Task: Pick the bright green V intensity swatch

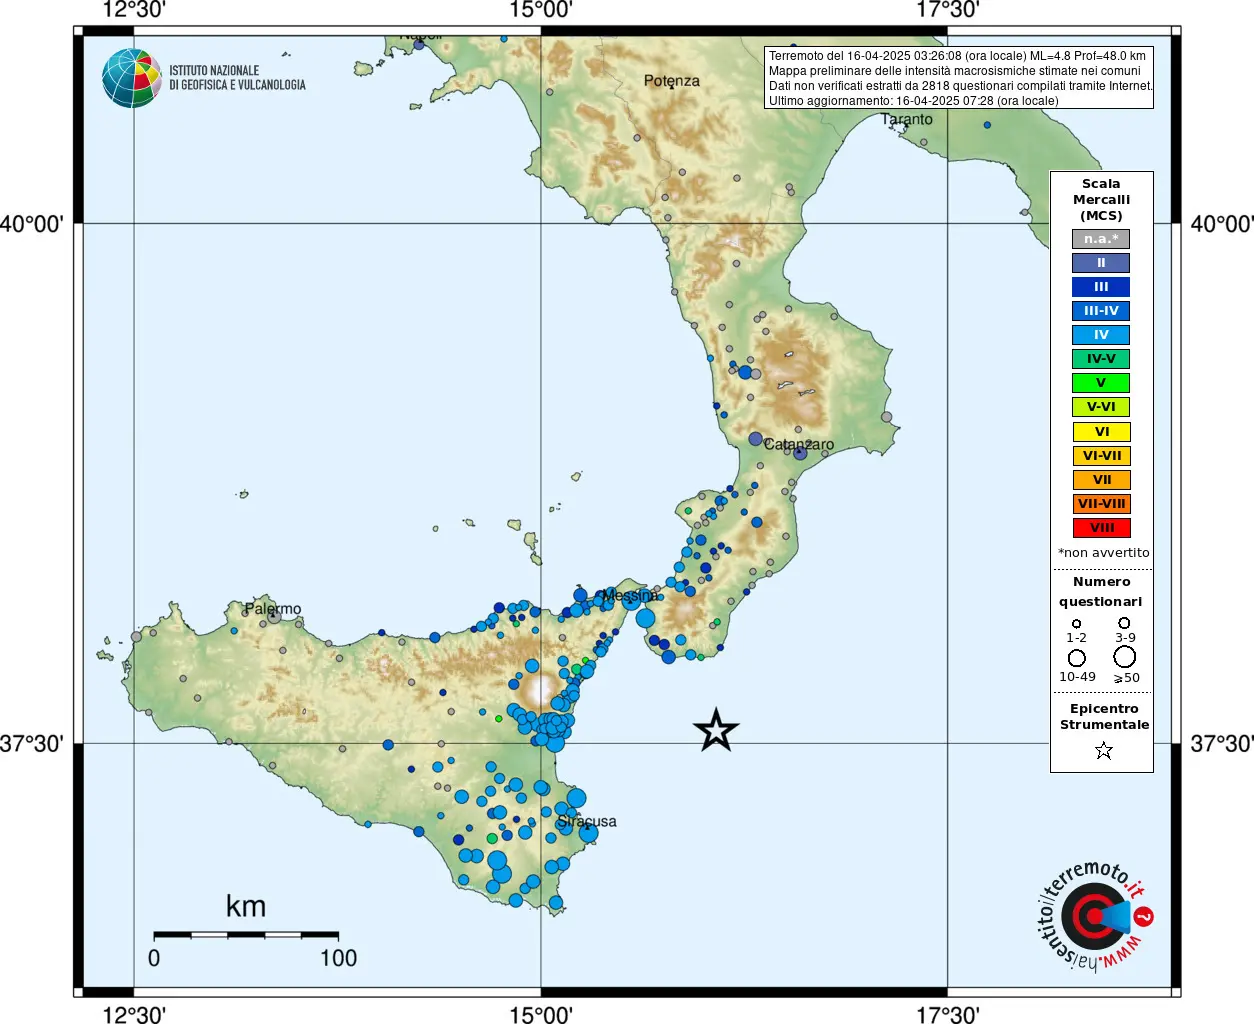Action: [1101, 383]
